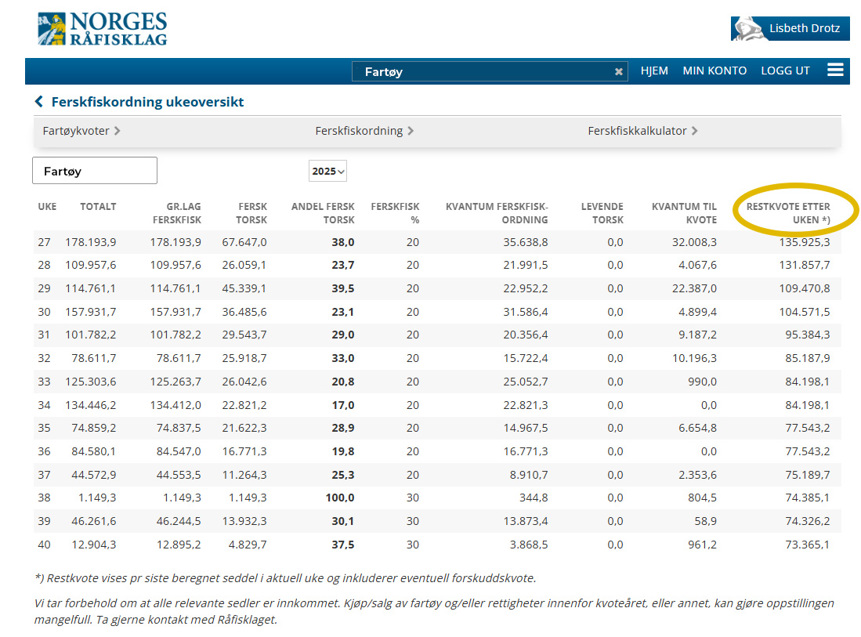
Task: Clear the Fartøy search with X icon
Action: click(619, 72)
